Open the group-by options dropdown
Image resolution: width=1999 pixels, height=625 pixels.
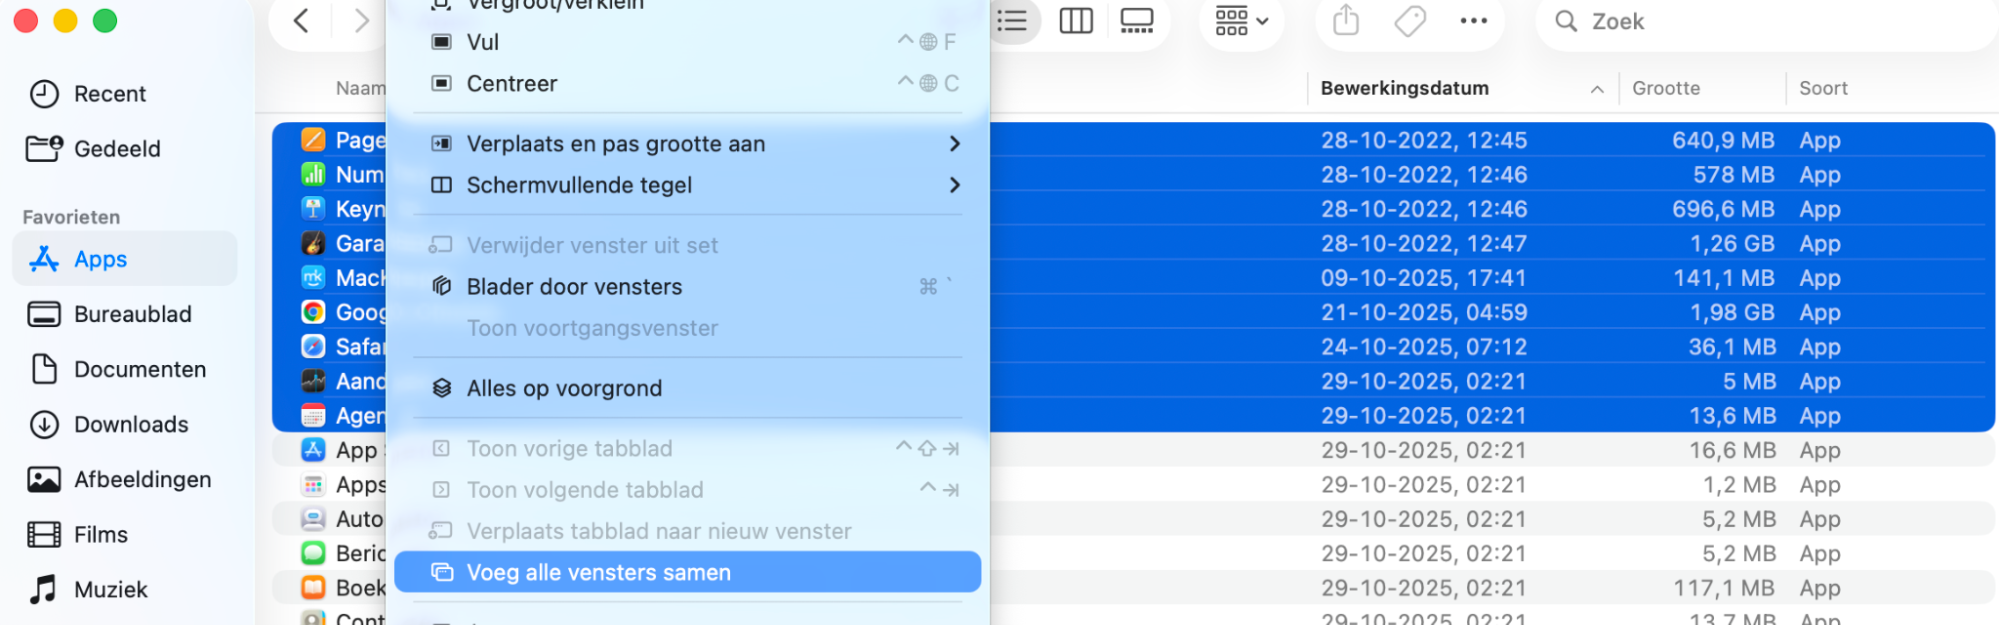1242,21
